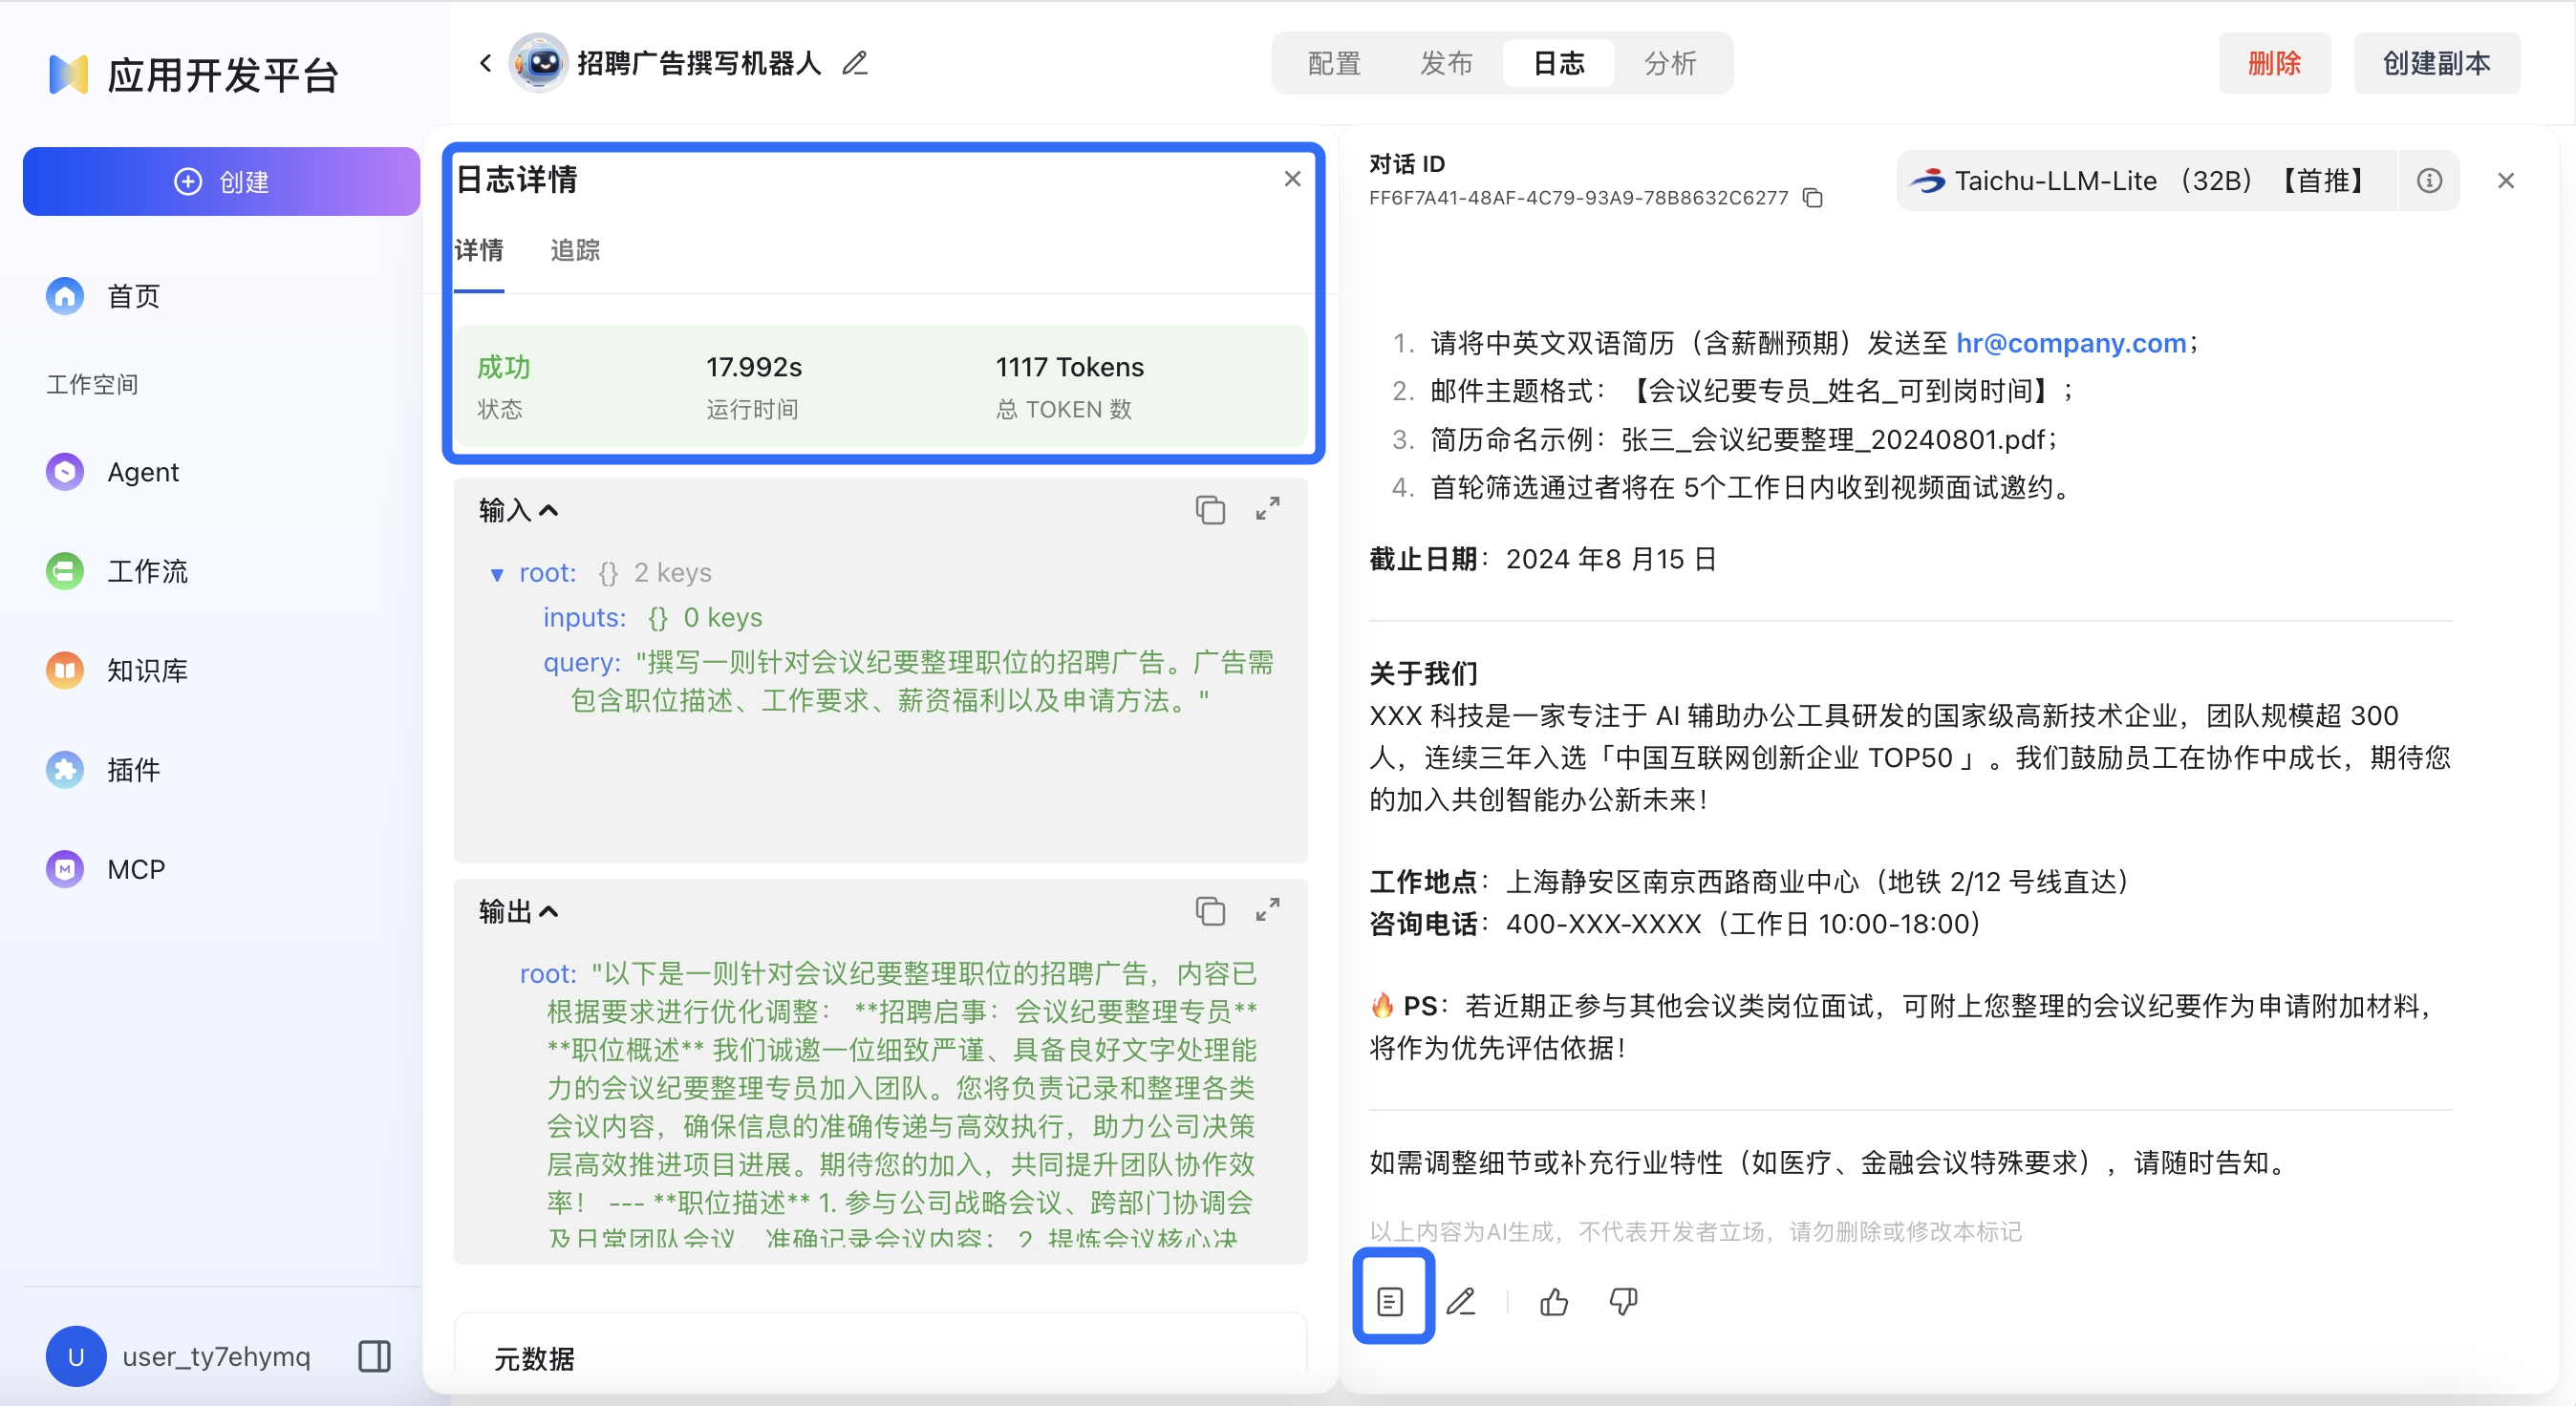
Task: Expand the 输入 panel to fullscreen
Action: pyautogui.click(x=1267, y=509)
